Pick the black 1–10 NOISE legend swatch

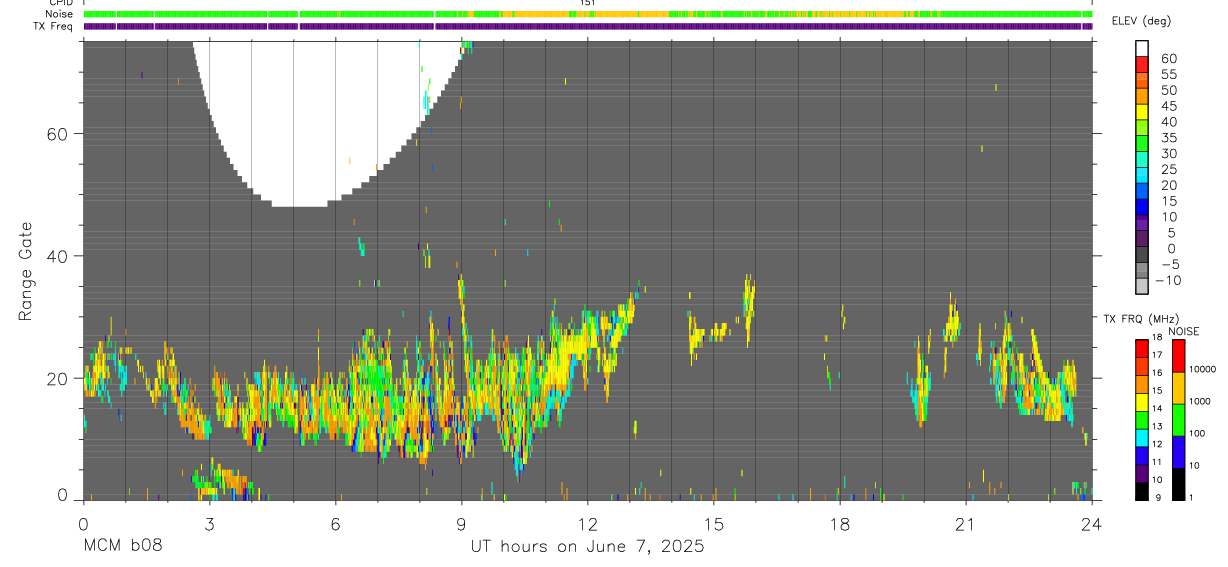[1178, 483]
